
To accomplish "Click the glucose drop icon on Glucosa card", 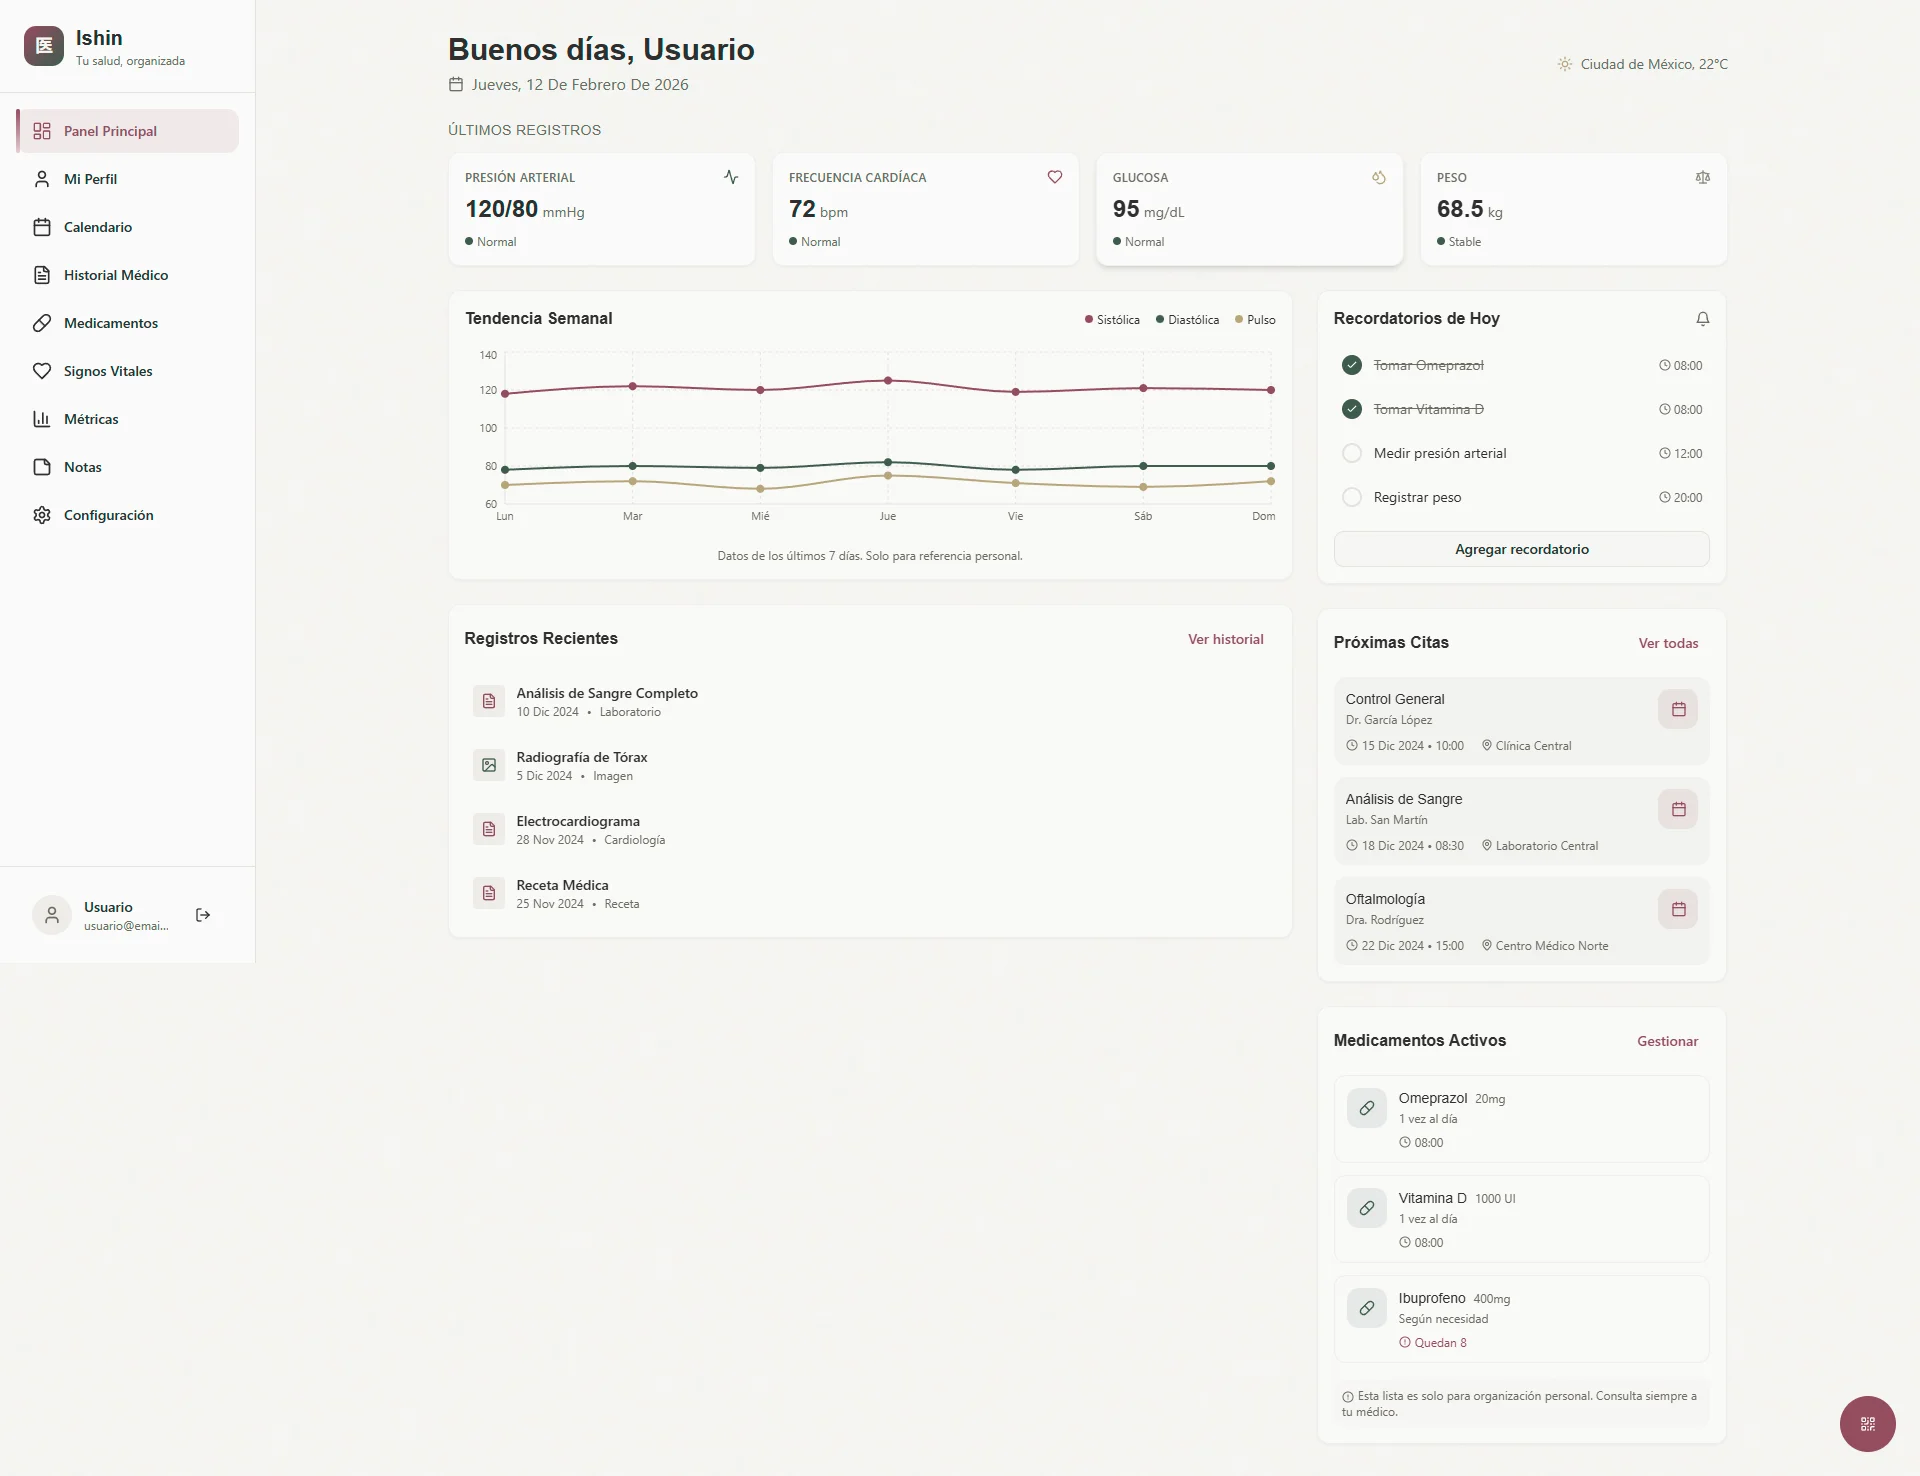I will click(x=1379, y=177).
